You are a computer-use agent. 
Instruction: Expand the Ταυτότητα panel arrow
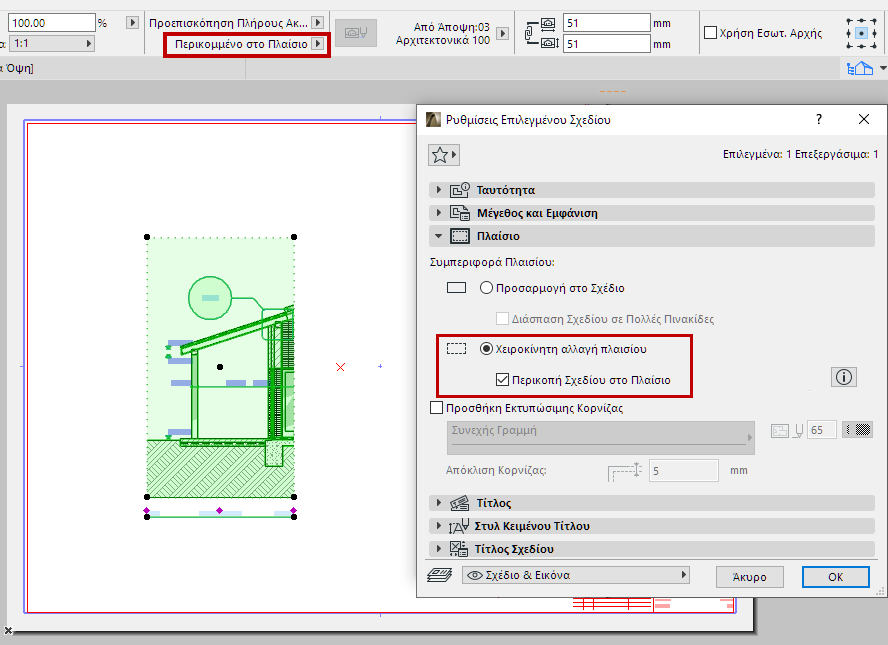coord(439,190)
